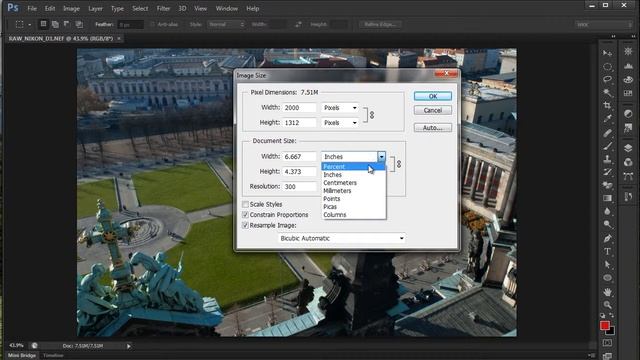Screen dimensions: 640x360
Task: Choose Picas from units list
Action: (353, 207)
